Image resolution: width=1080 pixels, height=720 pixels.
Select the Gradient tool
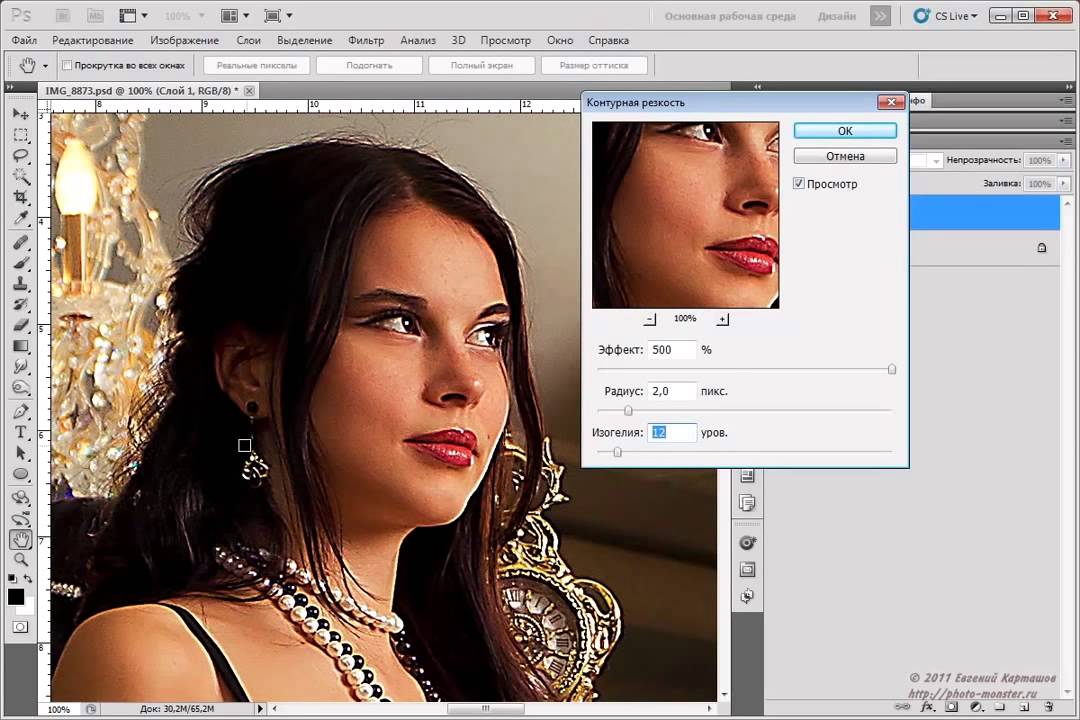tap(20, 346)
